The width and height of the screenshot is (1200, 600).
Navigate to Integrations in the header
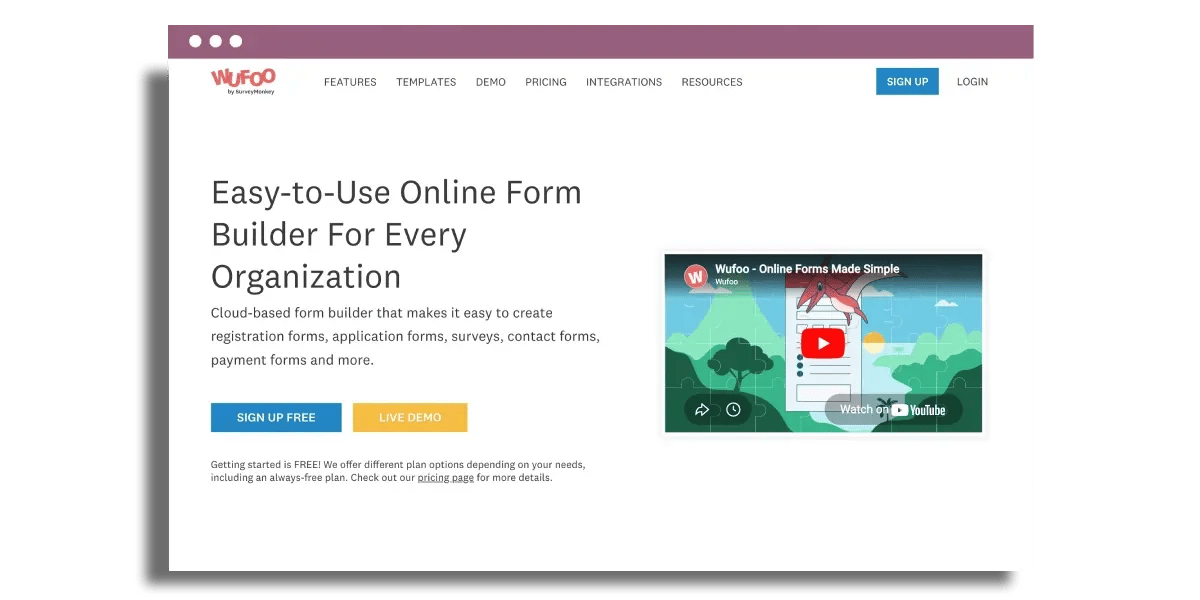coord(624,82)
